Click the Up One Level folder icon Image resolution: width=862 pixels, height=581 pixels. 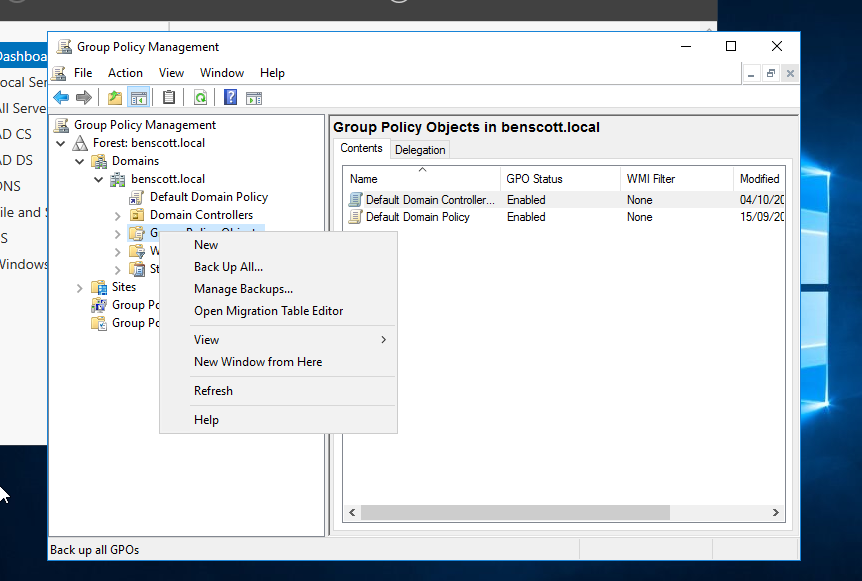(114, 98)
